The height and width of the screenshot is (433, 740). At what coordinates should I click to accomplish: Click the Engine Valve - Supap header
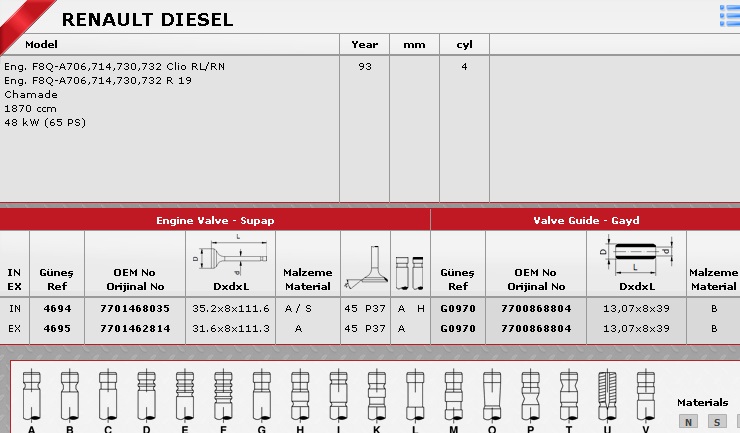215,220
